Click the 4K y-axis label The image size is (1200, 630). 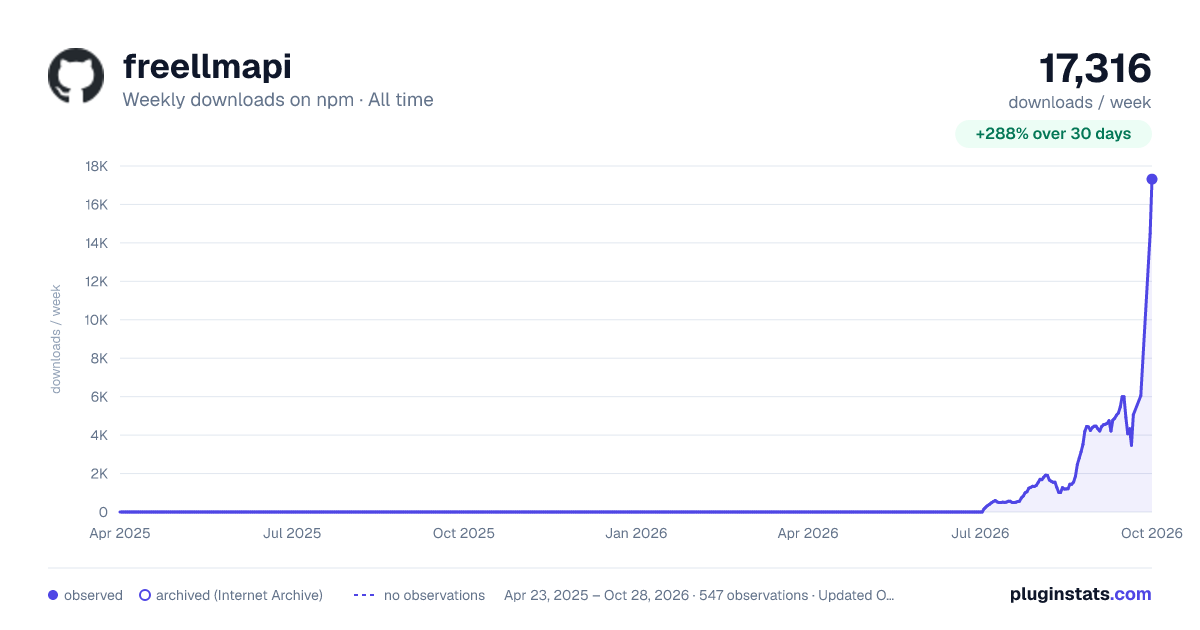[99, 436]
